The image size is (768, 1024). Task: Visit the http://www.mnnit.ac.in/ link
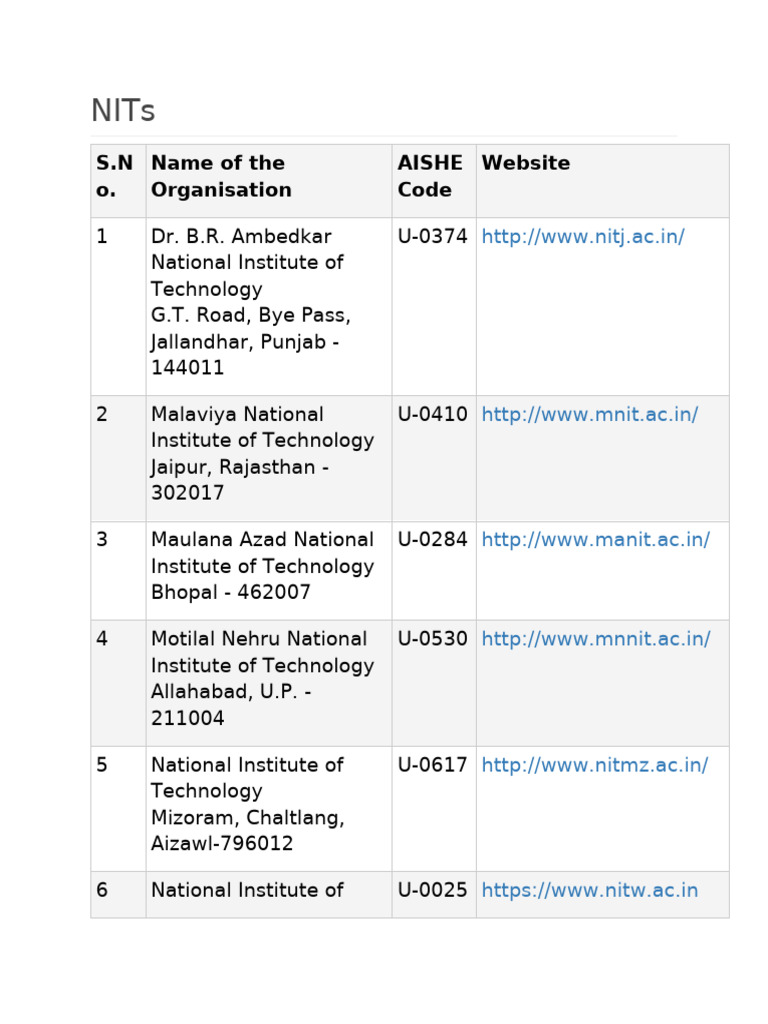tap(596, 639)
